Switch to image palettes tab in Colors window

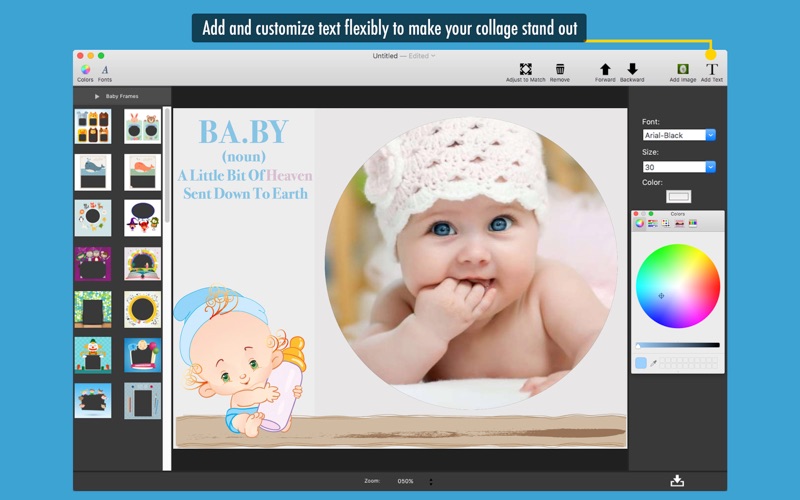[679, 223]
